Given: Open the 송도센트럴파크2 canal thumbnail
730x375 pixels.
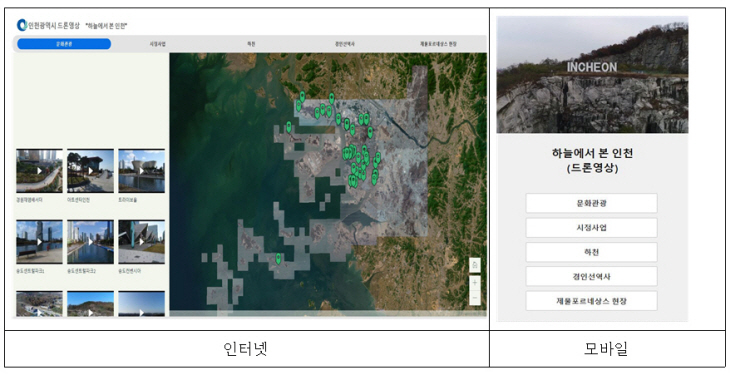Looking at the screenshot, I should [90, 242].
